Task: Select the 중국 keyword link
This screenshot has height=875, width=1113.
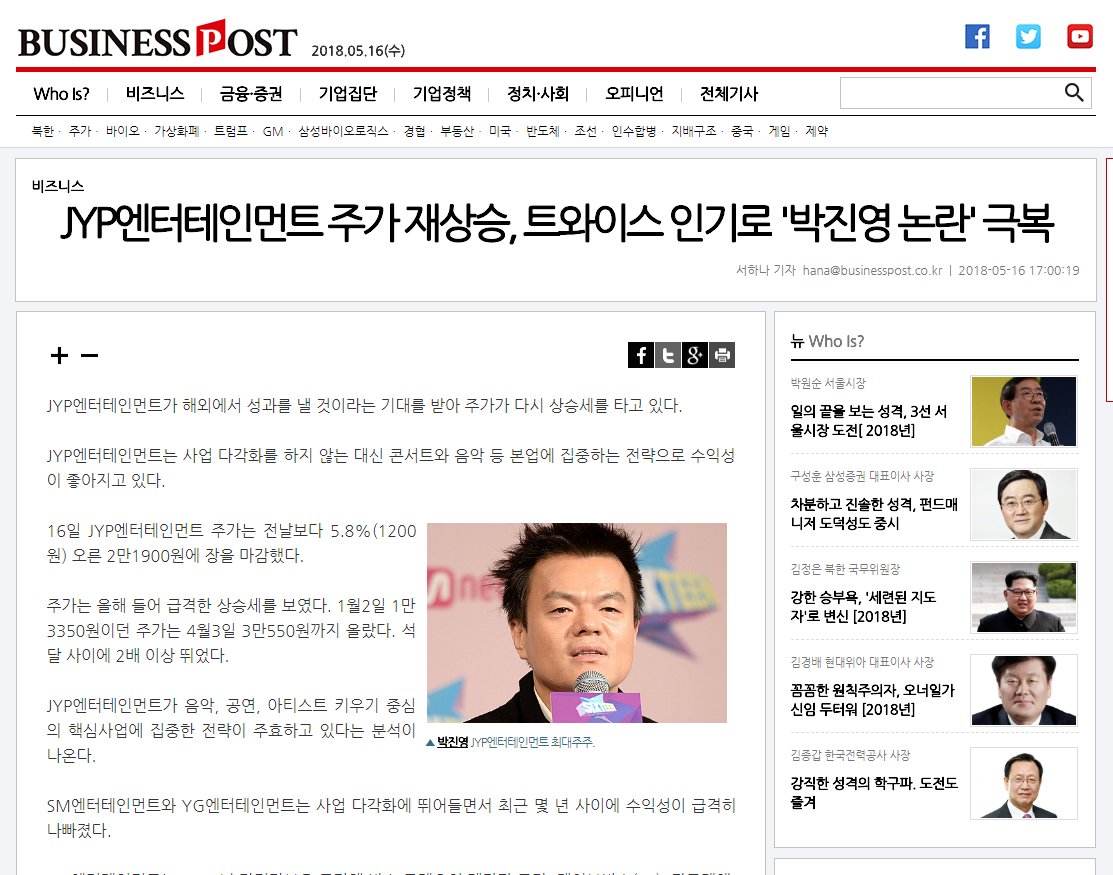Action: pyautogui.click(x=742, y=131)
